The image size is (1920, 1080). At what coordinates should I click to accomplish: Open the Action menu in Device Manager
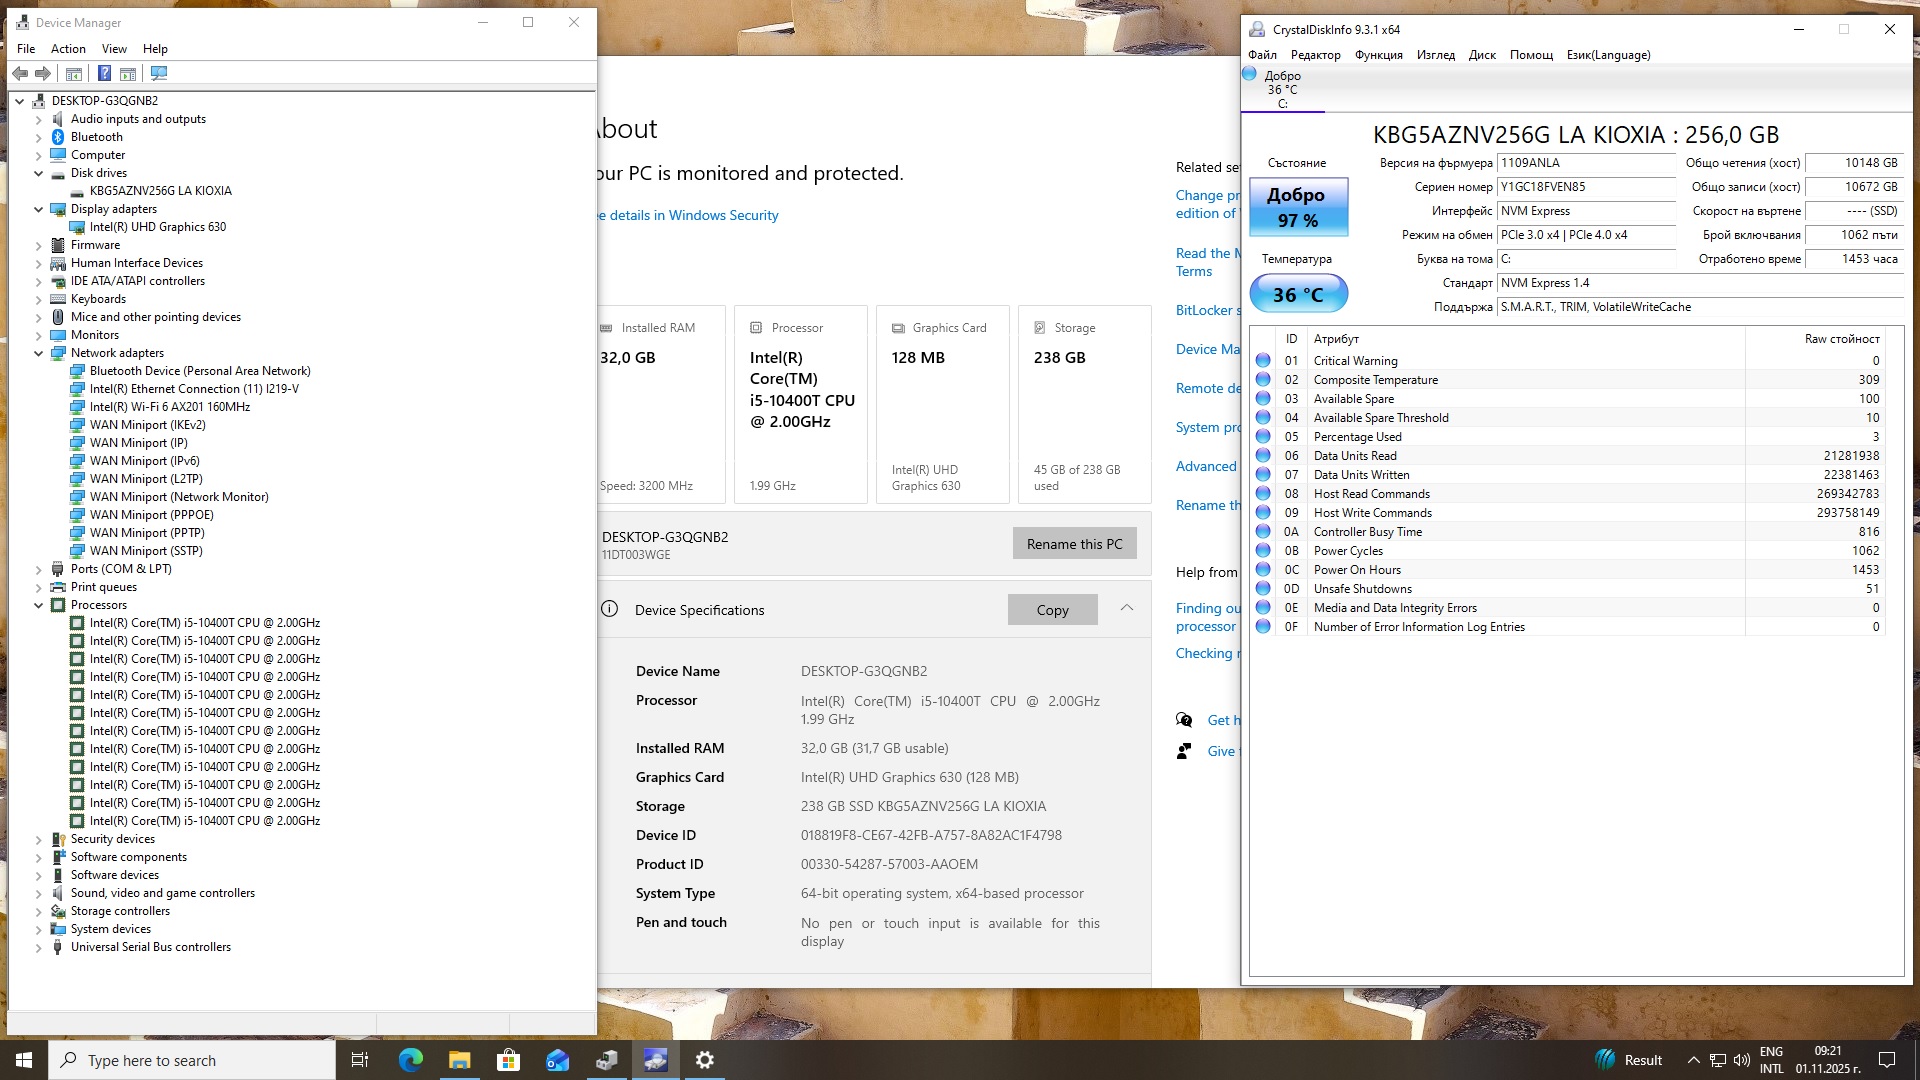68,49
